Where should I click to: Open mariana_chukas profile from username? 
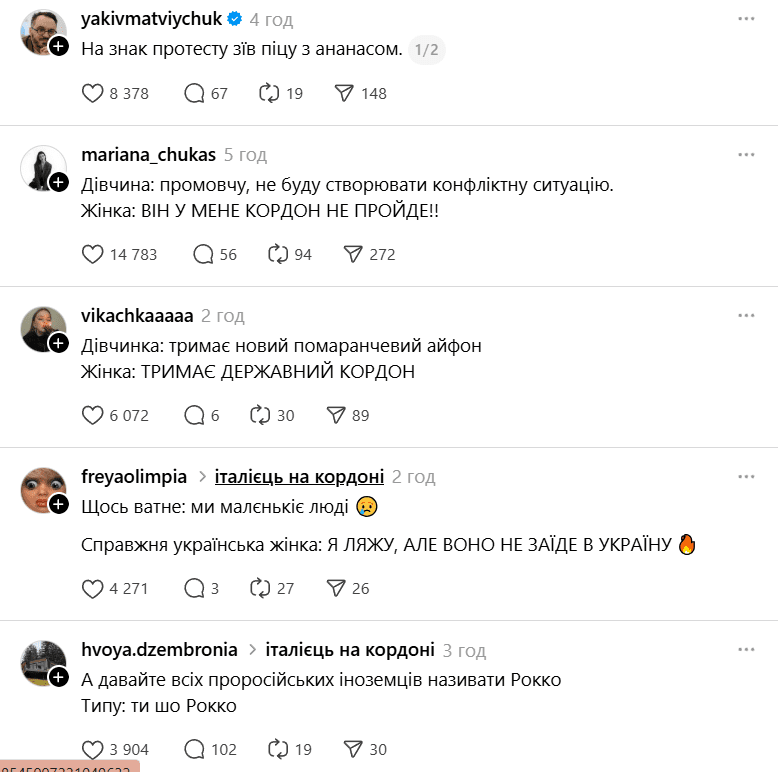click(148, 155)
